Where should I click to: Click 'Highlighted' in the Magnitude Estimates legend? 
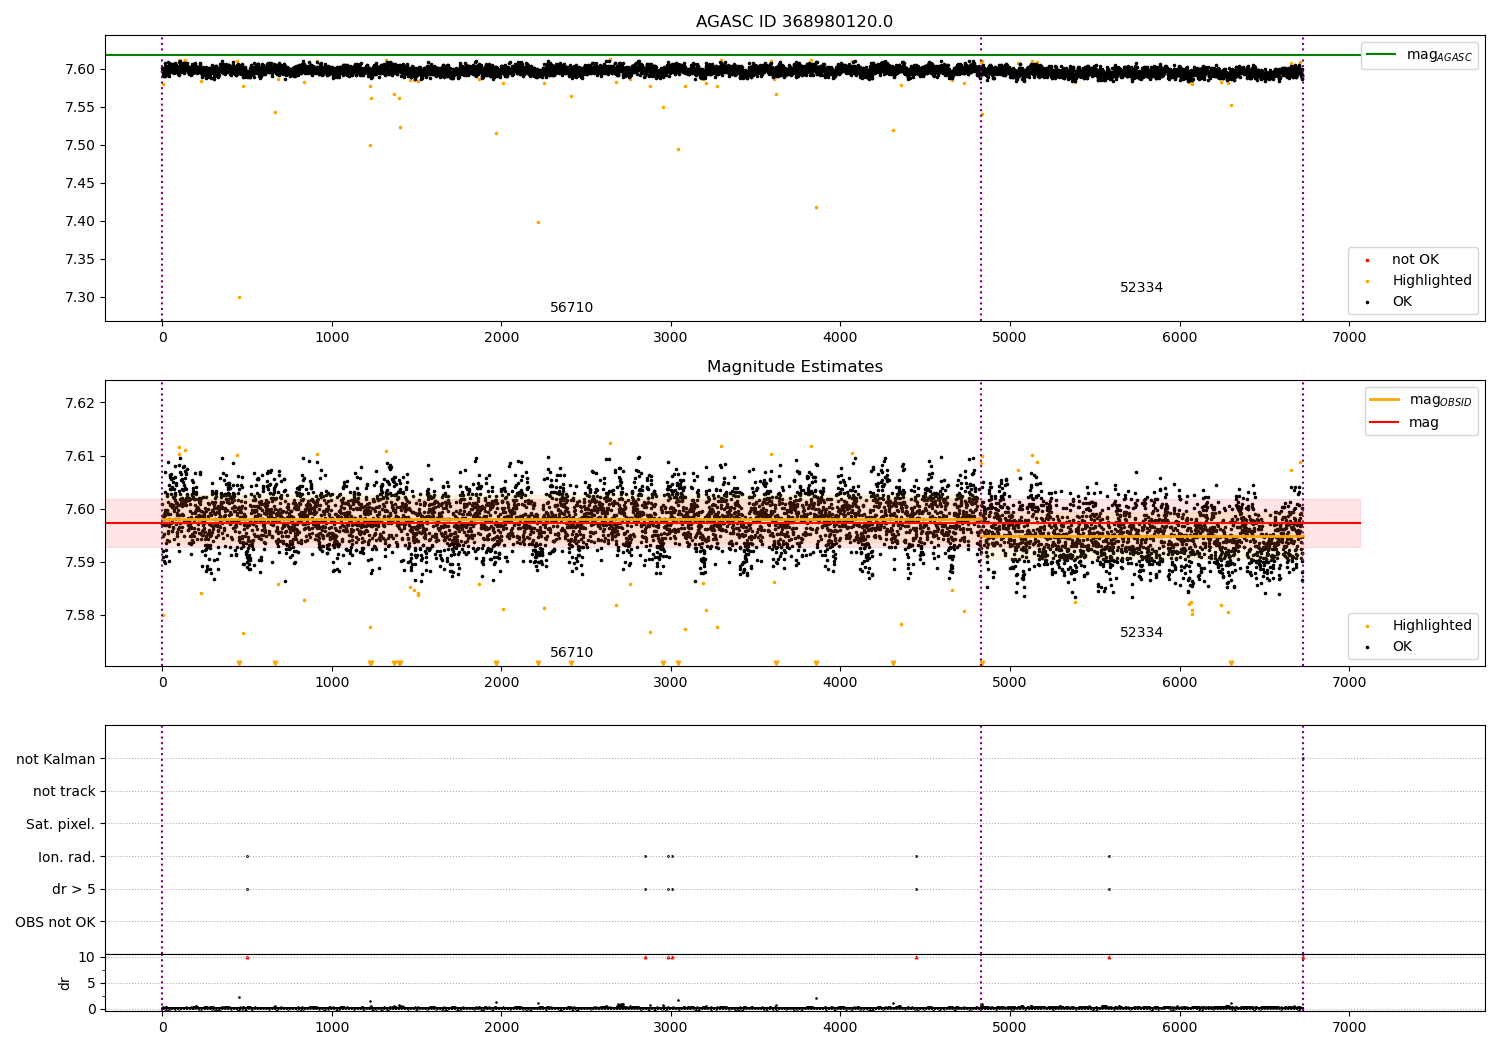tap(1432, 626)
